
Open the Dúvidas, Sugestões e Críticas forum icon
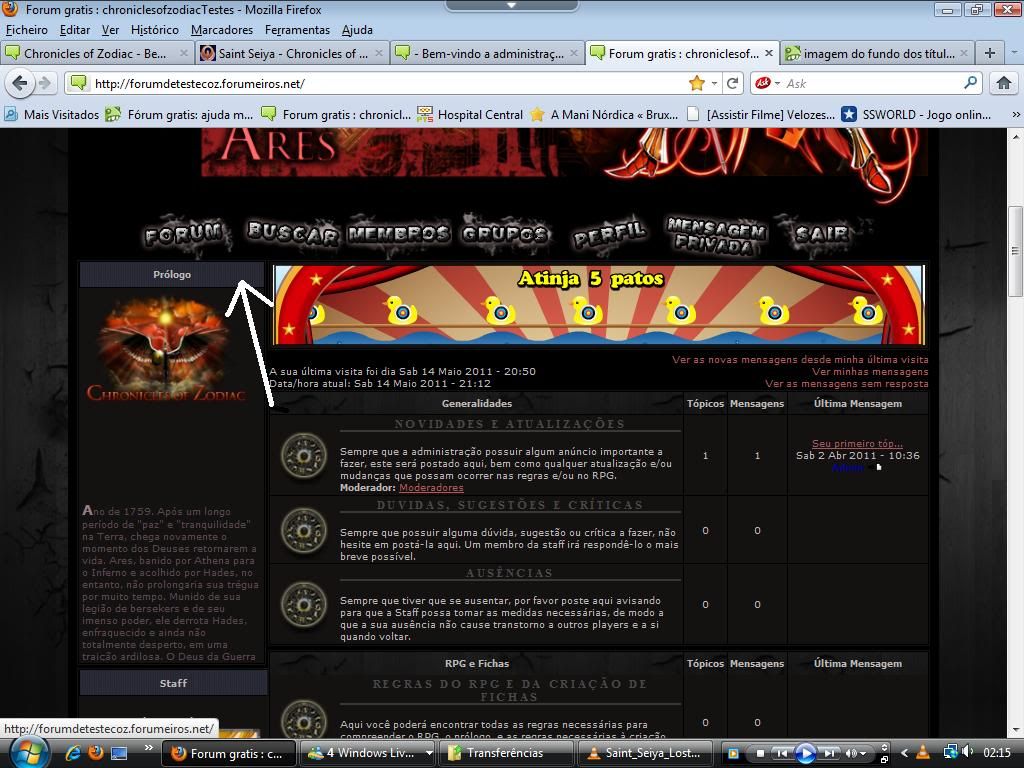pyautogui.click(x=304, y=530)
